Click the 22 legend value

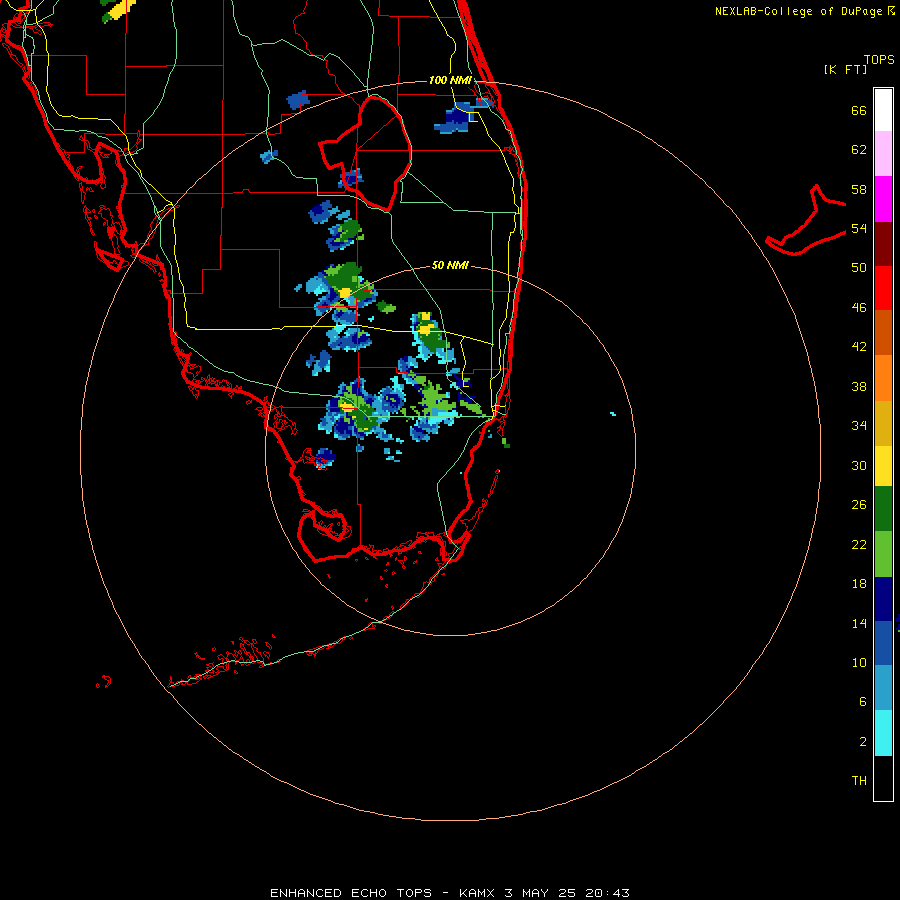pyautogui.click(x=859, y=544)
